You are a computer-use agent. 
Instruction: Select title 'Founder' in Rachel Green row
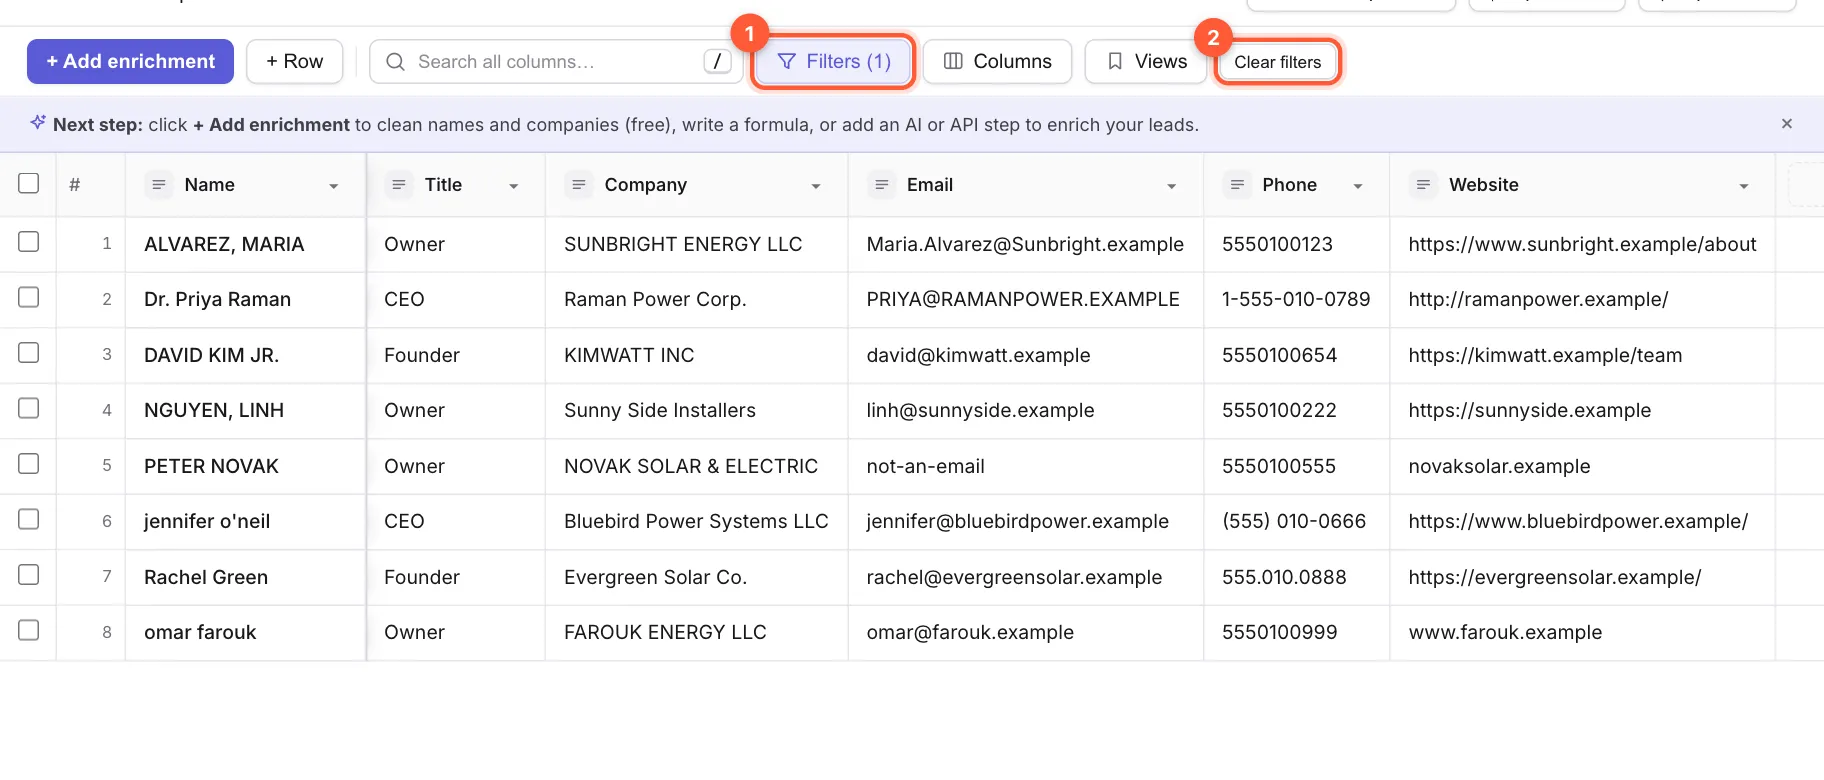pos(456,577)
